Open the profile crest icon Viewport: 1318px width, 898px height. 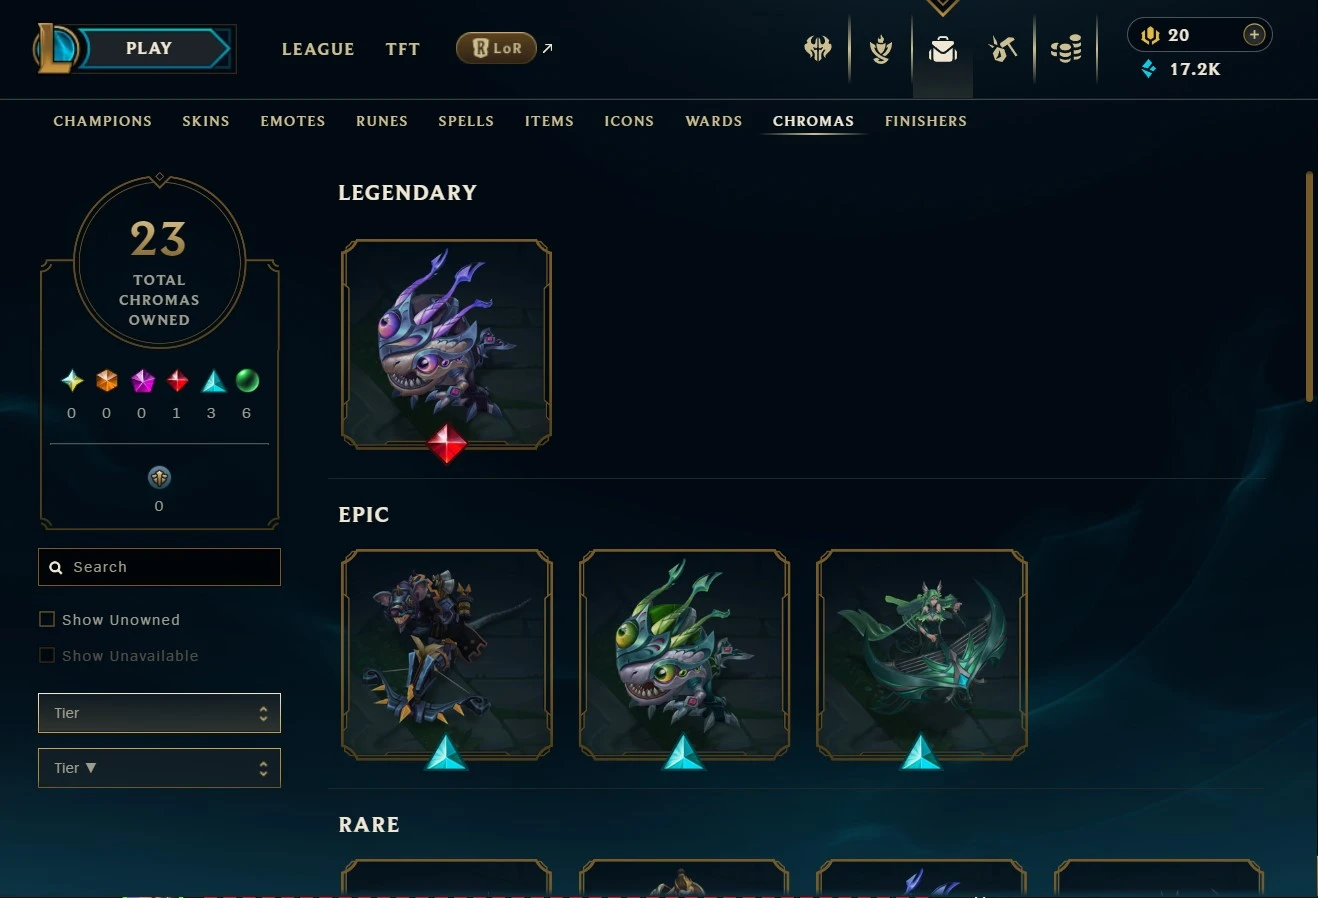818,48
